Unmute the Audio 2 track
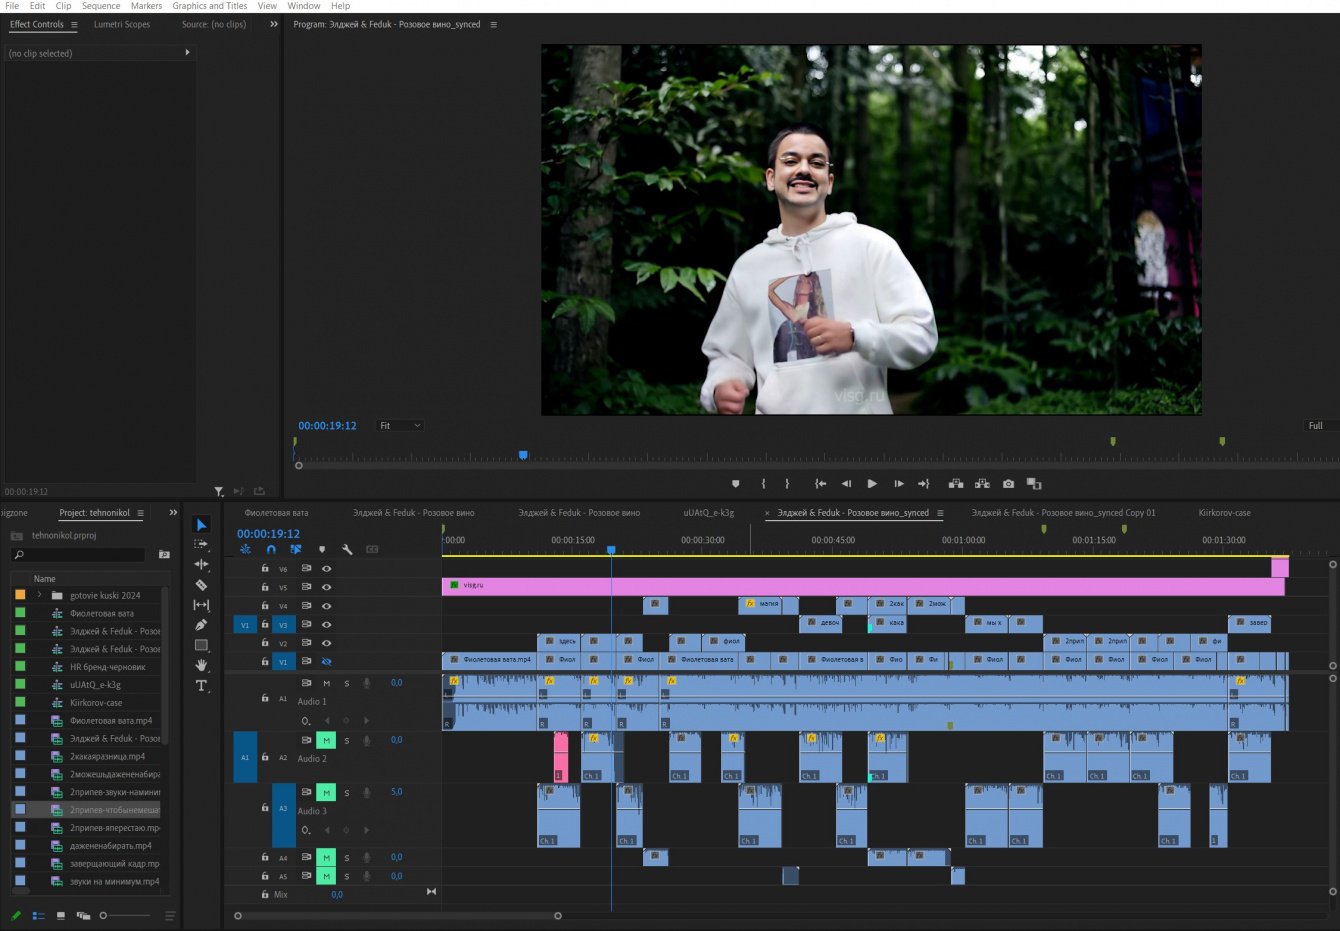1340x931 pixels. tap(326, 741)
